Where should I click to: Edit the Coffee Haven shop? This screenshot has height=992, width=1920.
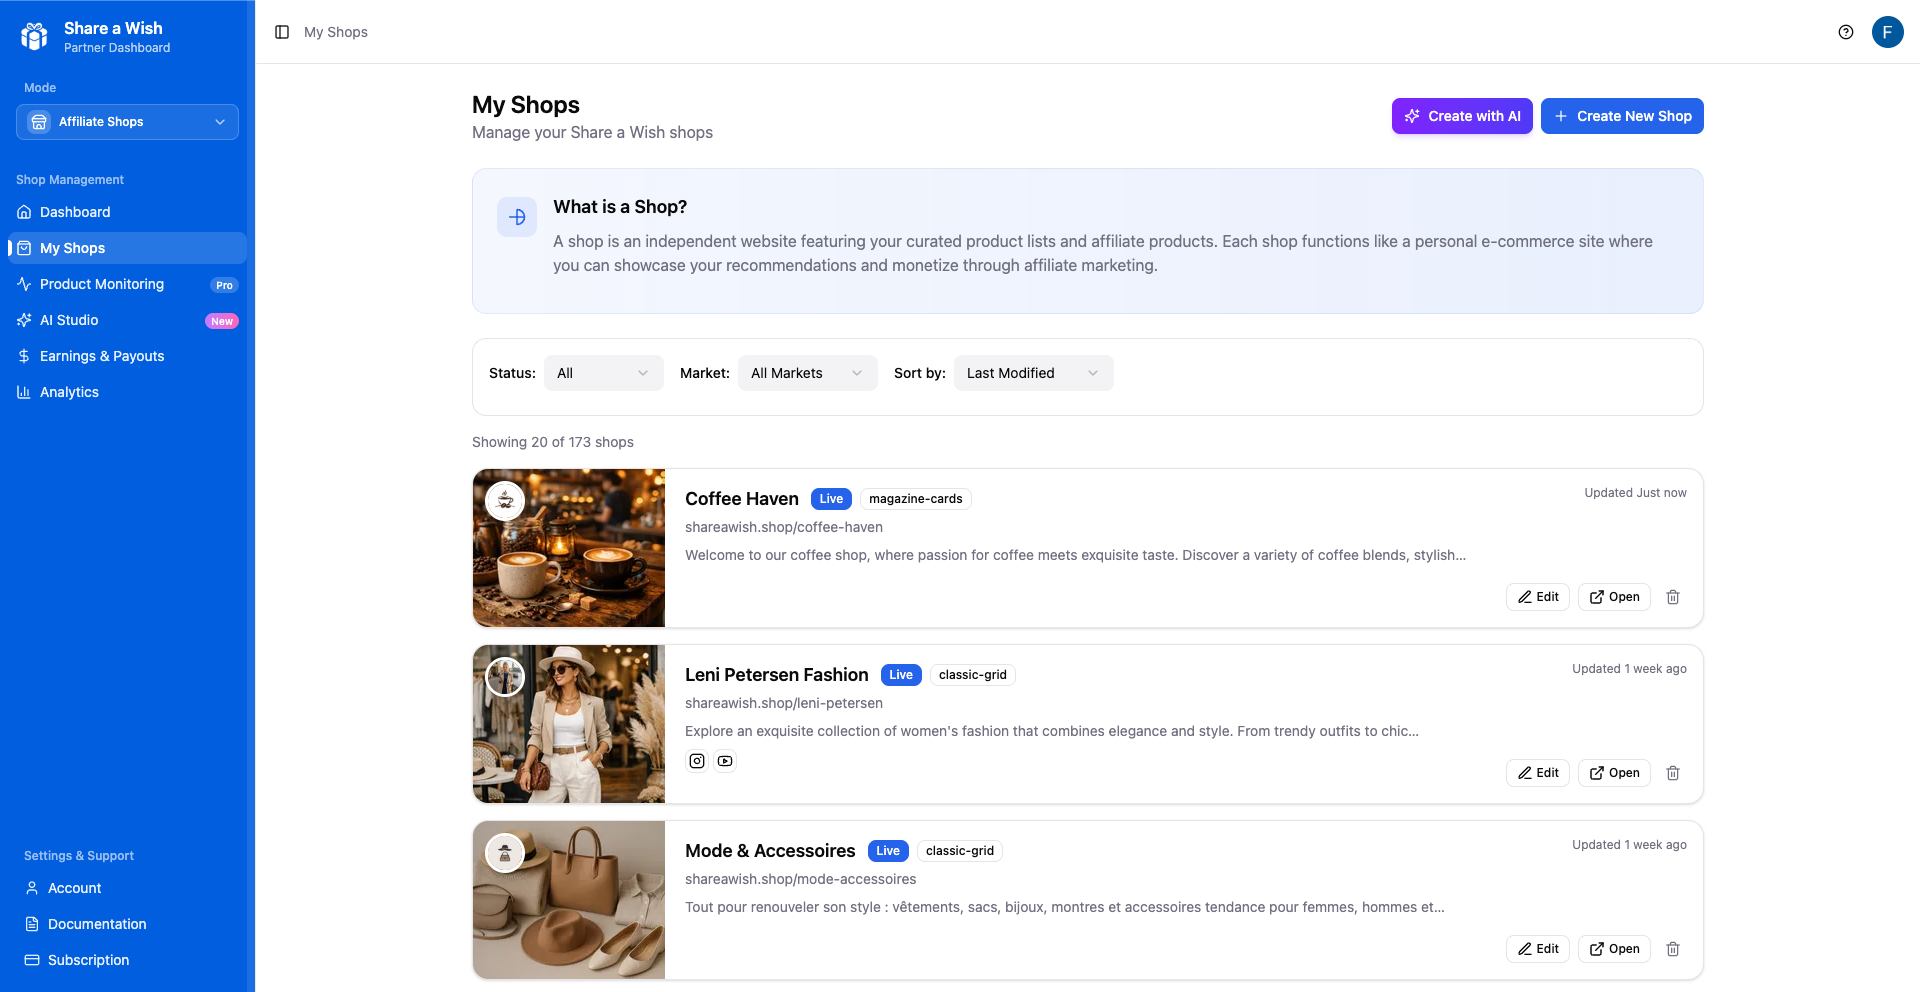1538,597
